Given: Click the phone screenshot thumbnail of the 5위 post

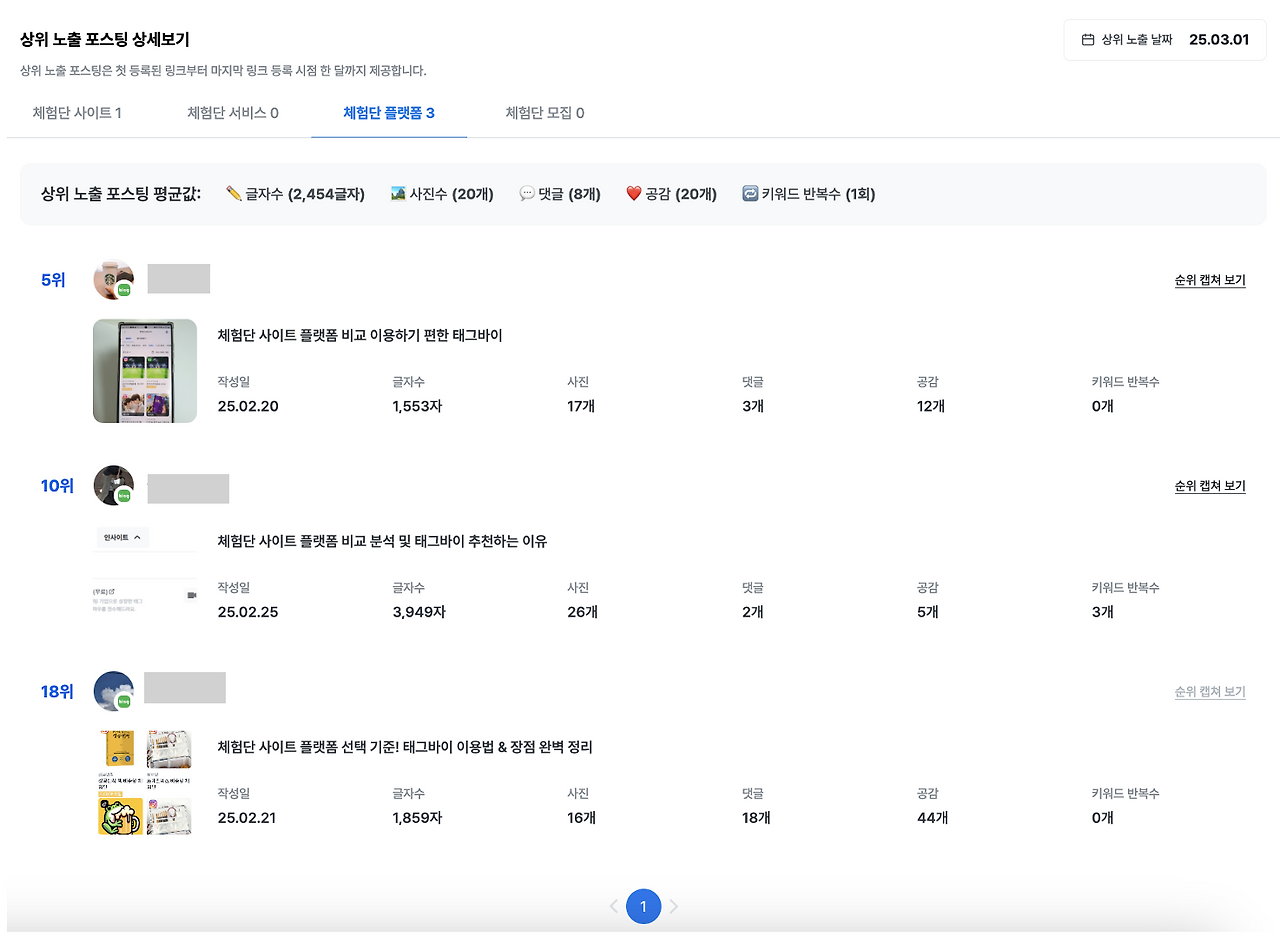Looking at the screenshot, I should pos(145,370).
